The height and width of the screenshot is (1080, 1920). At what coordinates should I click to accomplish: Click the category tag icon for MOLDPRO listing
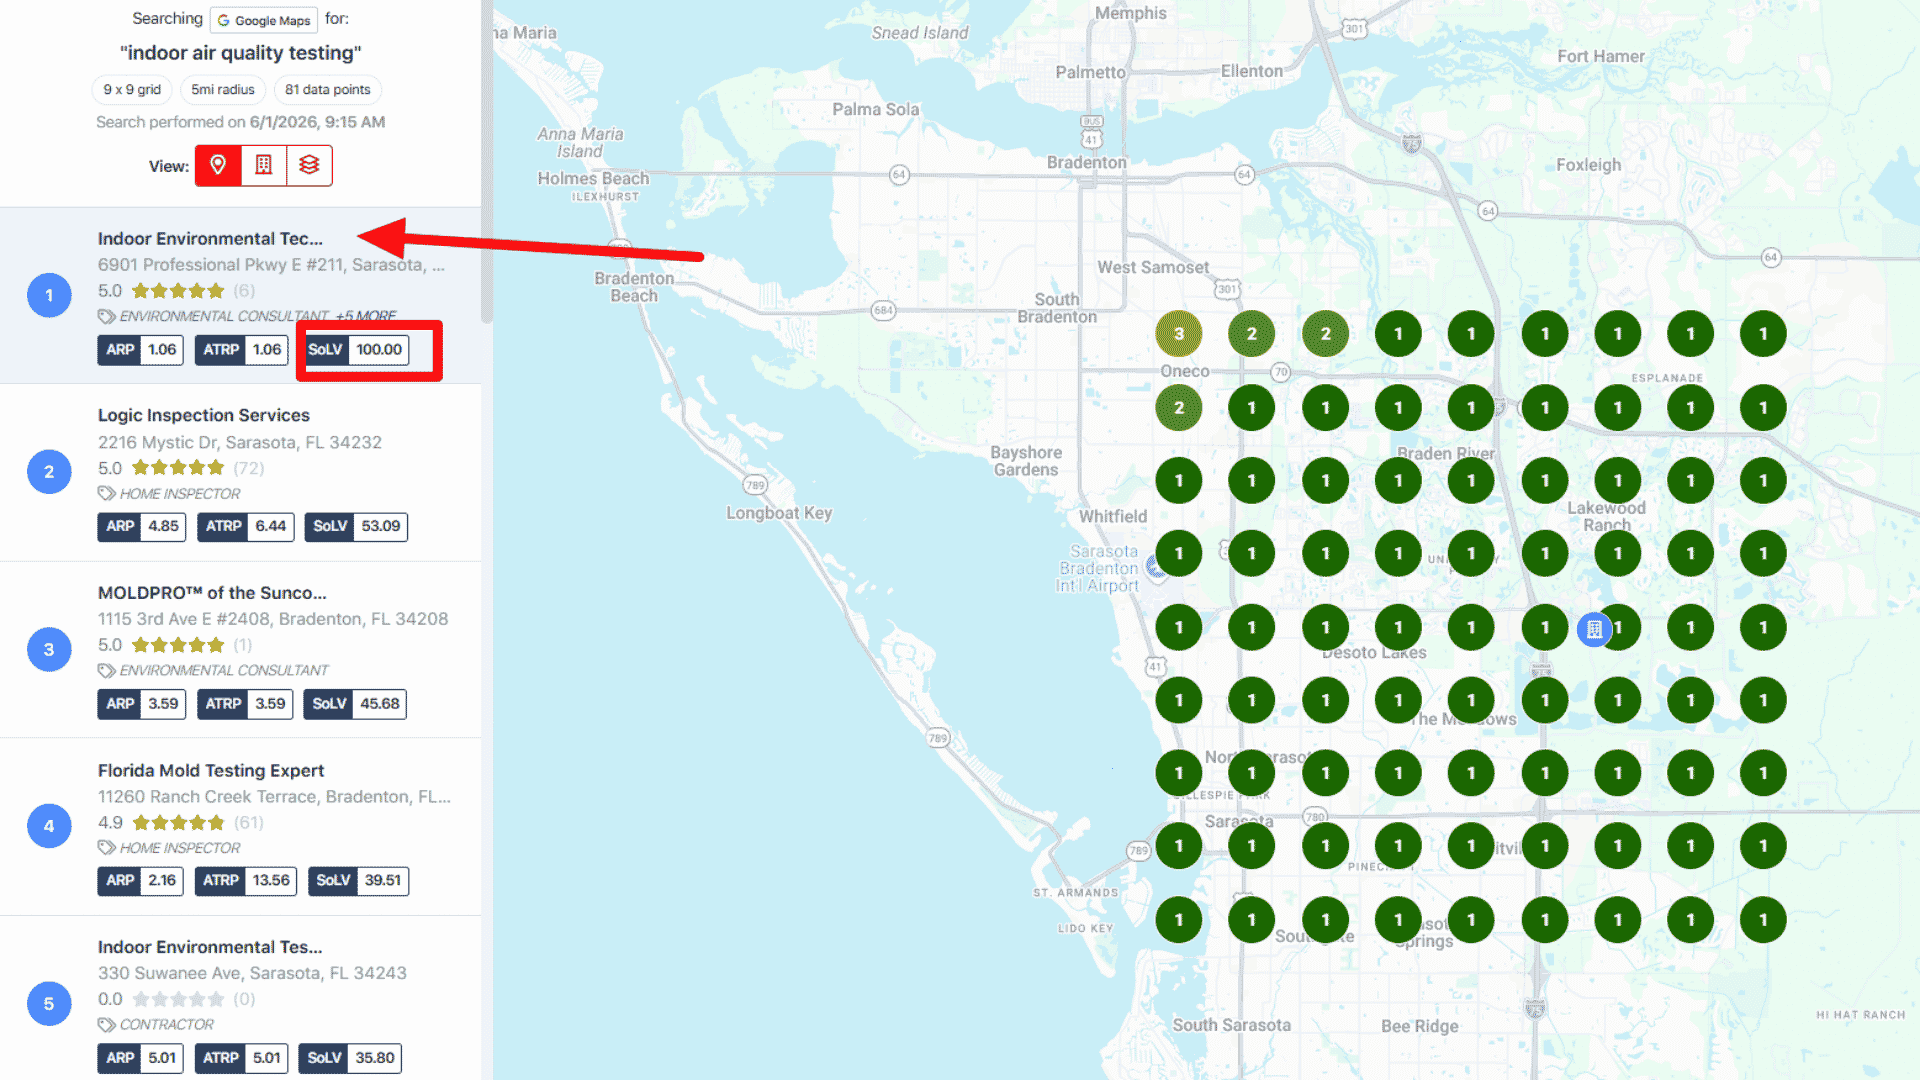coord(106,670)
